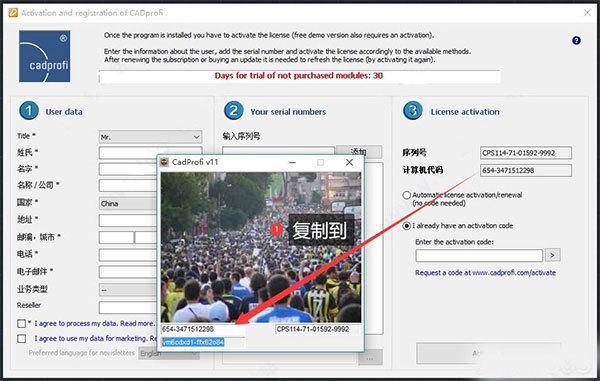Expand the business type dropdown
This screenshot has height=381, width=600.
[128, 290]
